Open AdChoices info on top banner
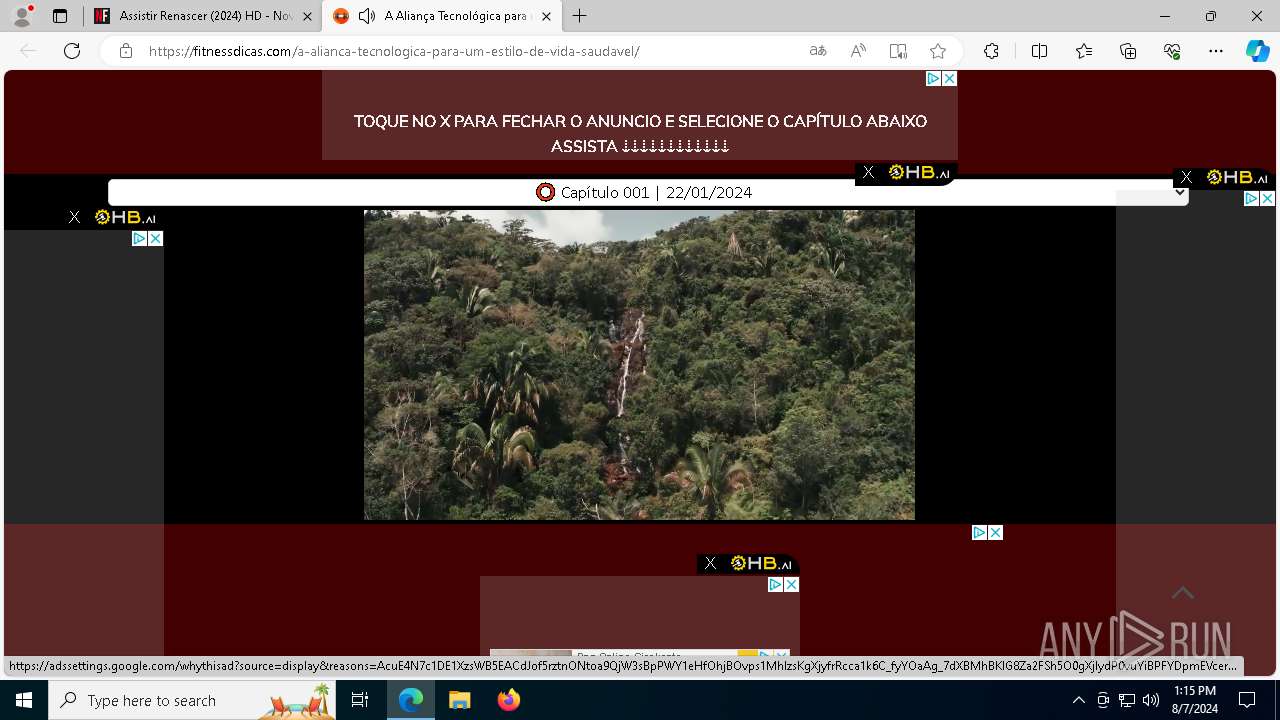The width and height of the screenshot is (1280, 720). coord(933,78)
